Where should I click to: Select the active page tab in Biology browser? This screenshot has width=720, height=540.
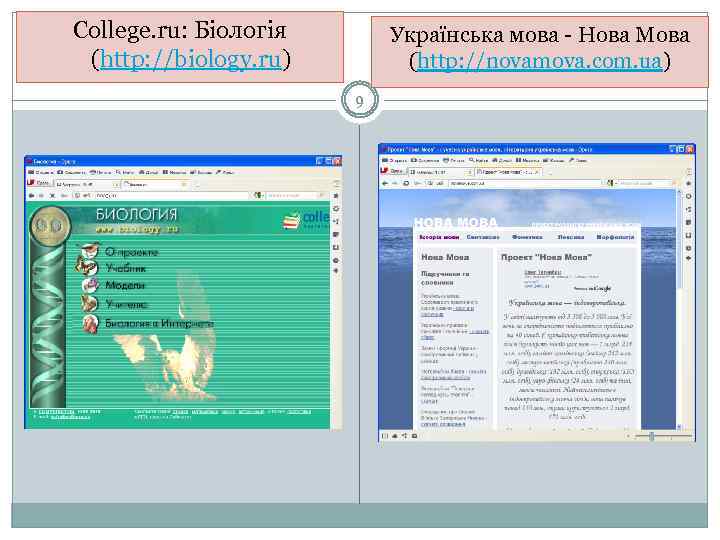(x=156, y=184)
